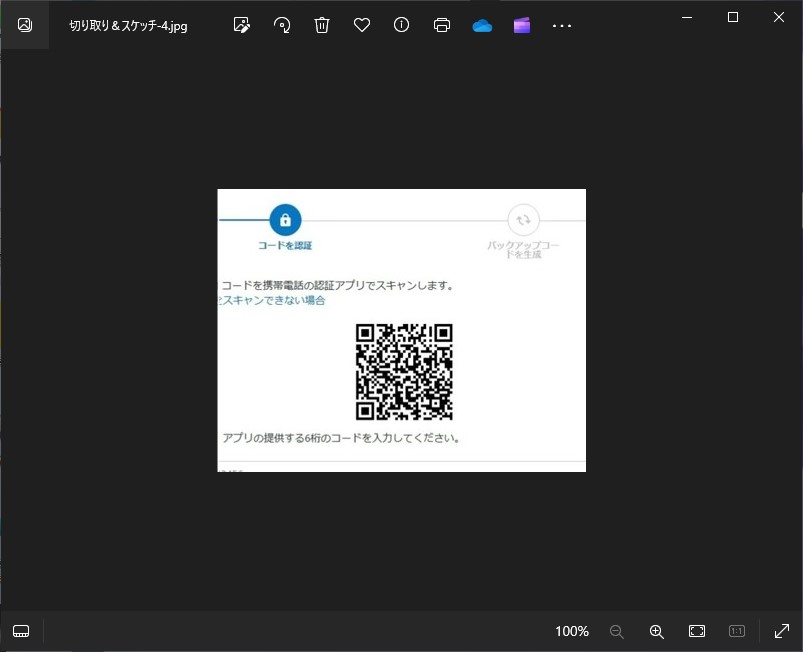Image resolution: width=803 pixels, height=652 pixels.
Task: Open the Edit image tool
Action: (241, 25)
